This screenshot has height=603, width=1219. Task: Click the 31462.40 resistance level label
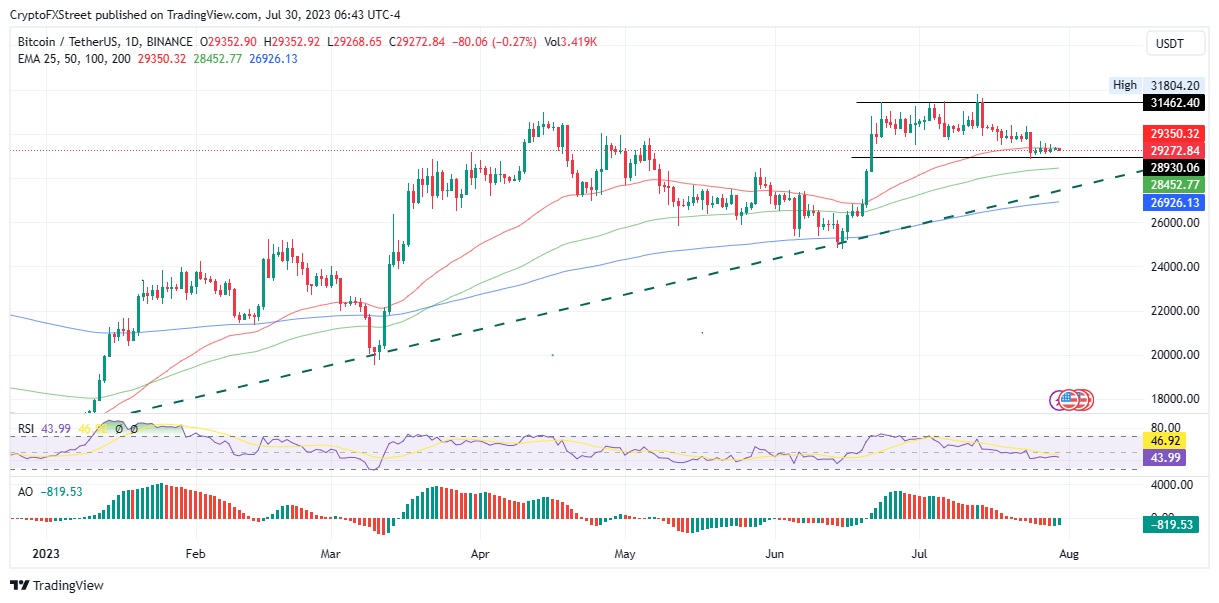[x=1171, y=103]
